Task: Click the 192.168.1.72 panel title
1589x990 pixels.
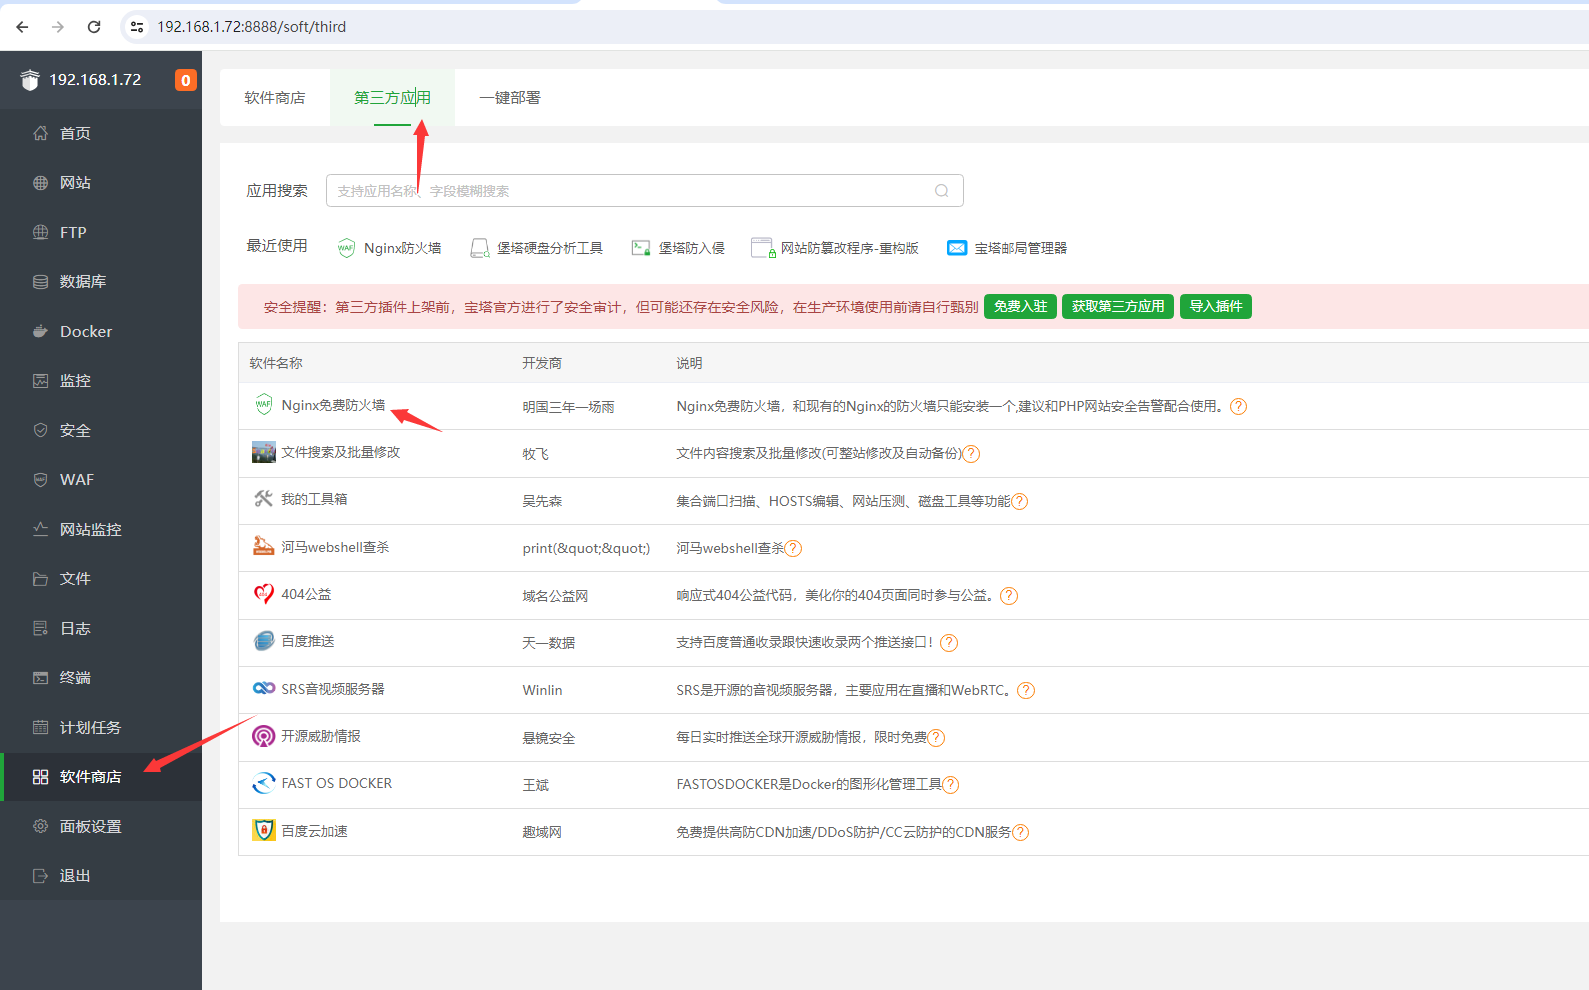Action: point(95,80)
